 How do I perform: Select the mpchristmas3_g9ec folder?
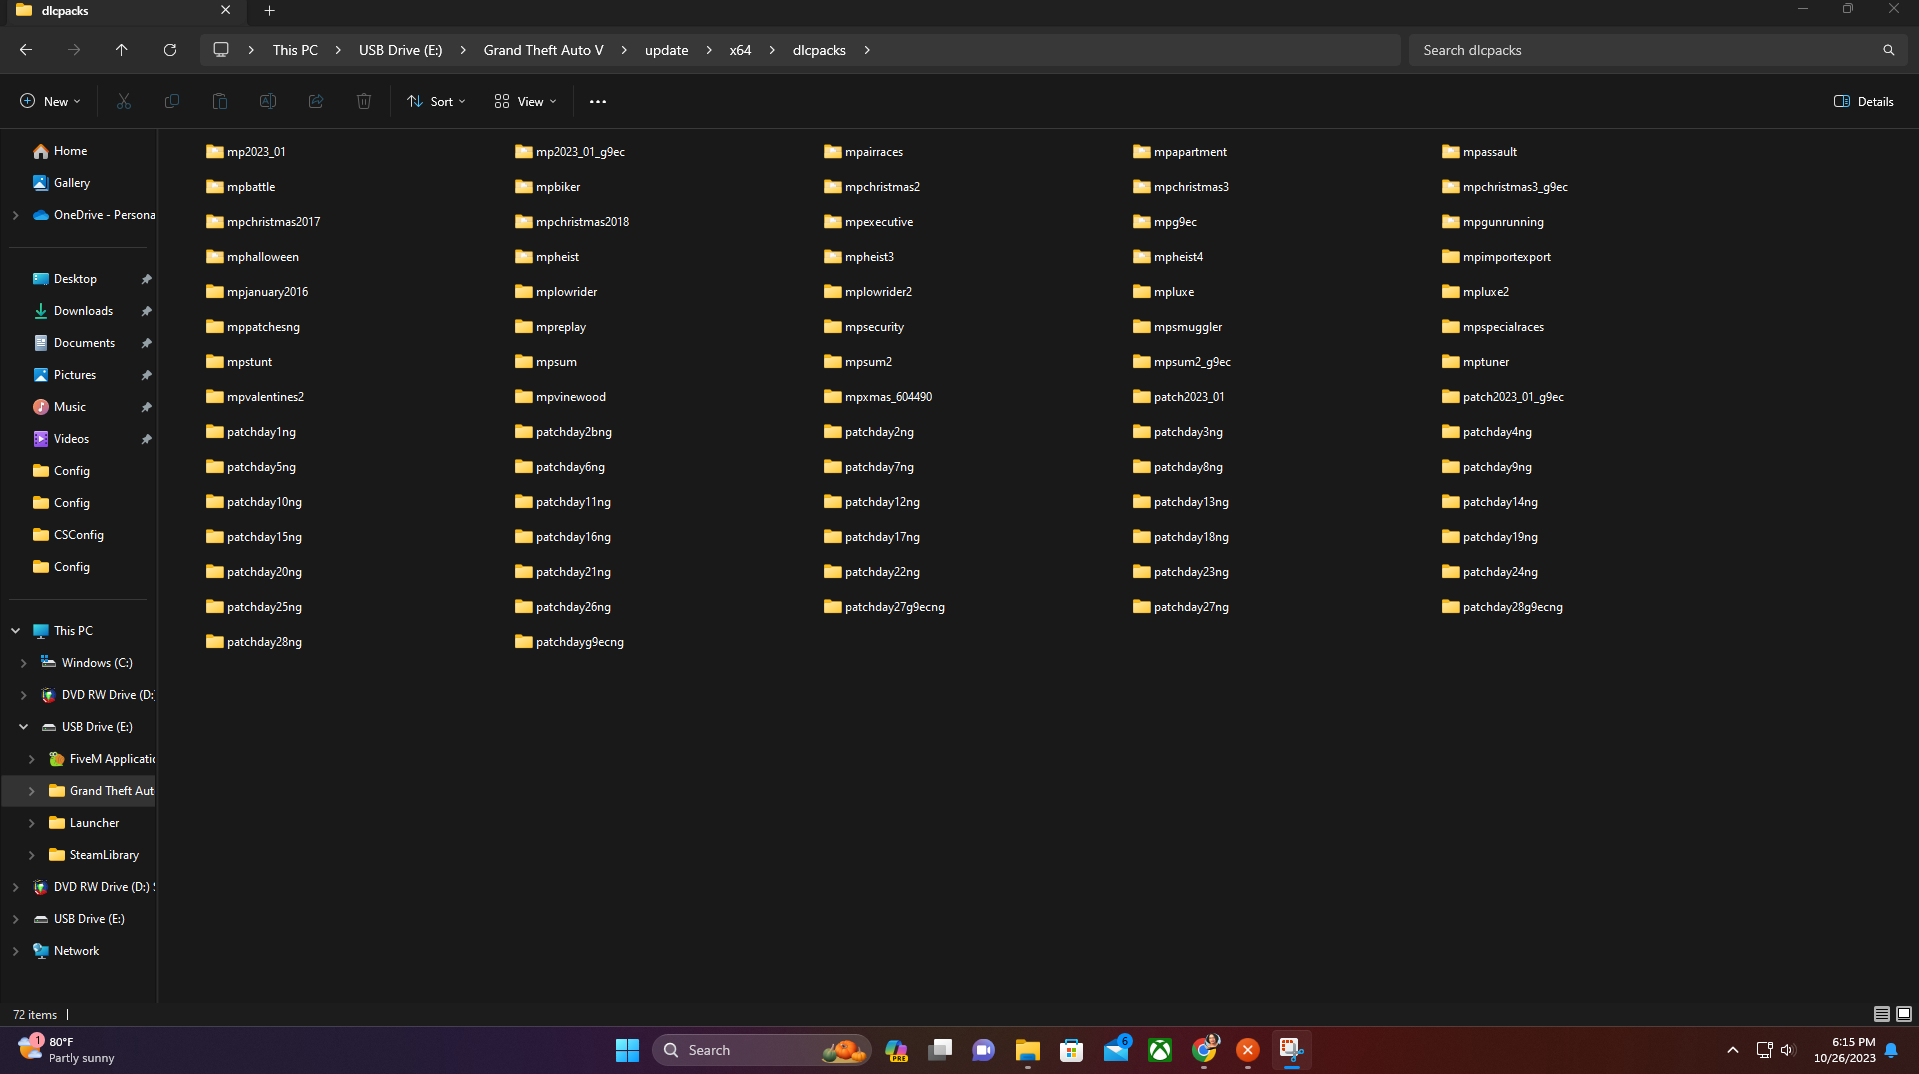tap(1505, 187)
